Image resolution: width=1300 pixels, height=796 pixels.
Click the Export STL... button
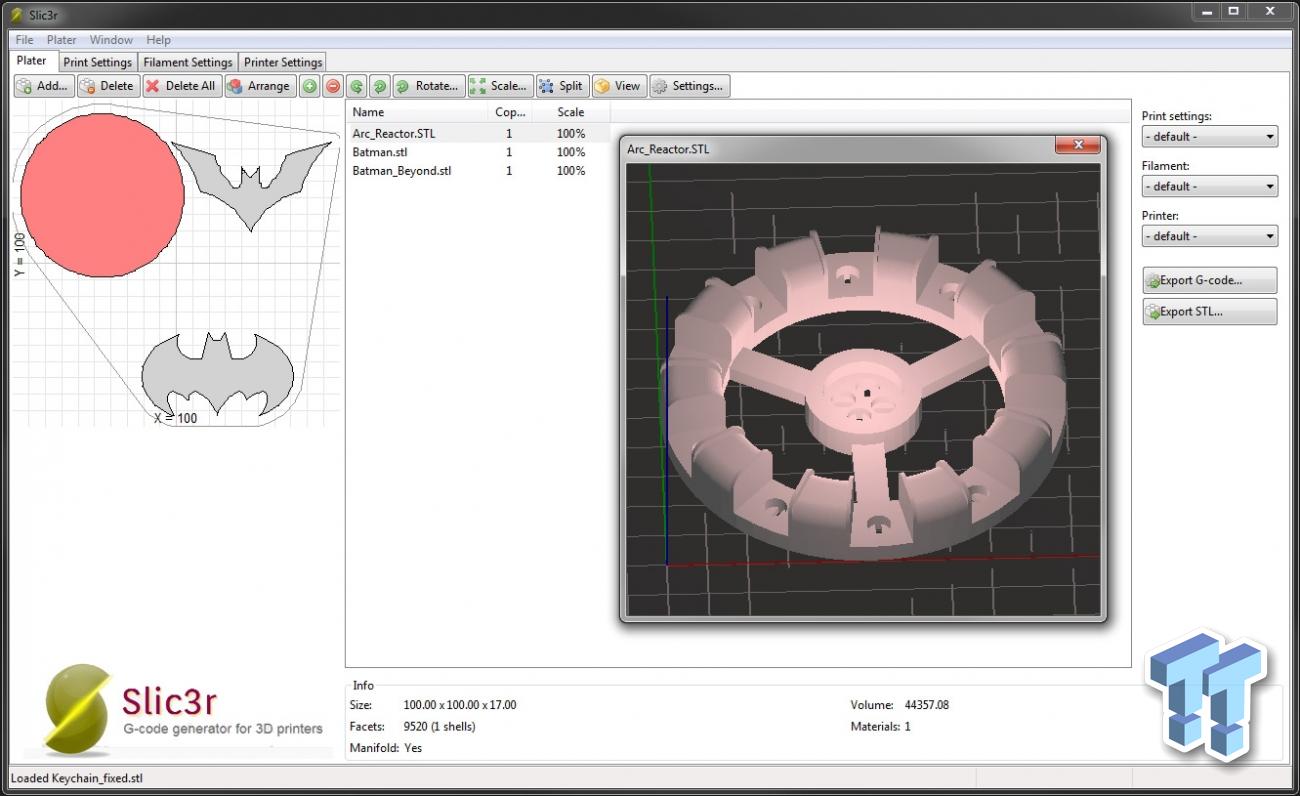point(1210,311)
